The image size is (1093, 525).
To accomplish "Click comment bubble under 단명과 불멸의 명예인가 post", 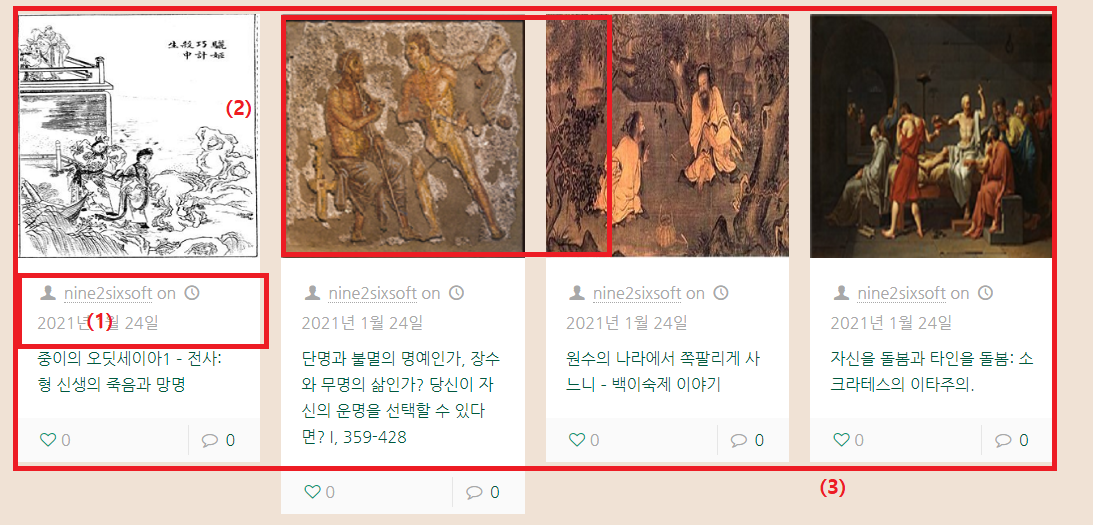I will click(474, 493).
